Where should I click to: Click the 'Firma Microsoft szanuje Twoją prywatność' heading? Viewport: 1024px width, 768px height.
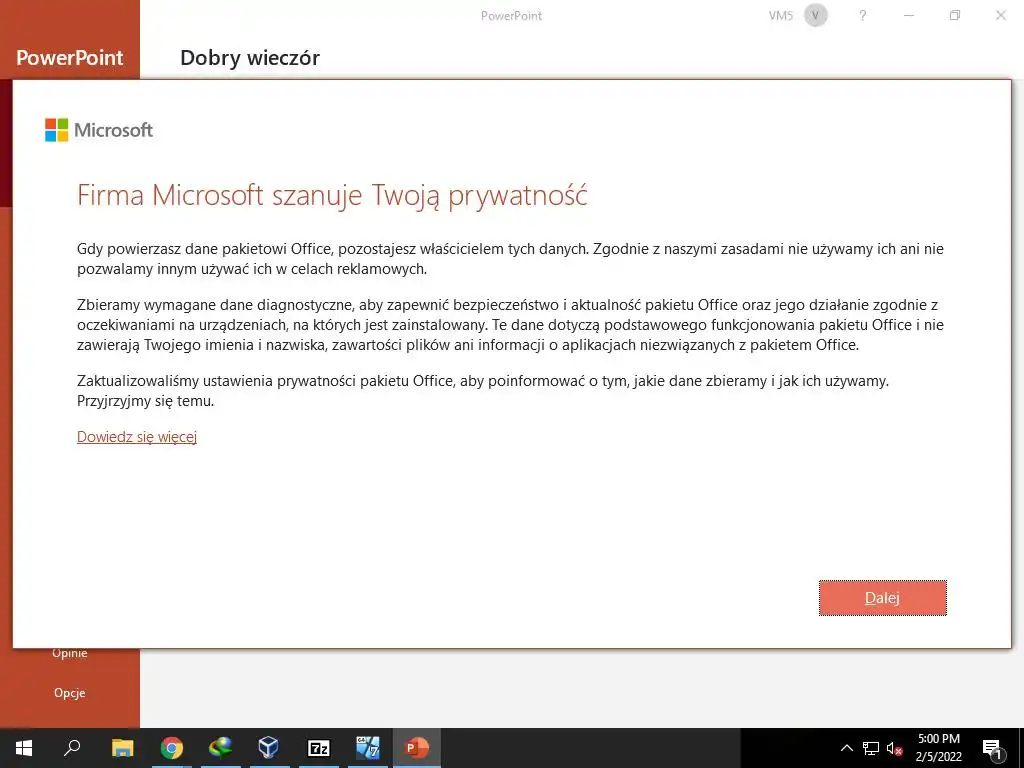coord(332,195)
